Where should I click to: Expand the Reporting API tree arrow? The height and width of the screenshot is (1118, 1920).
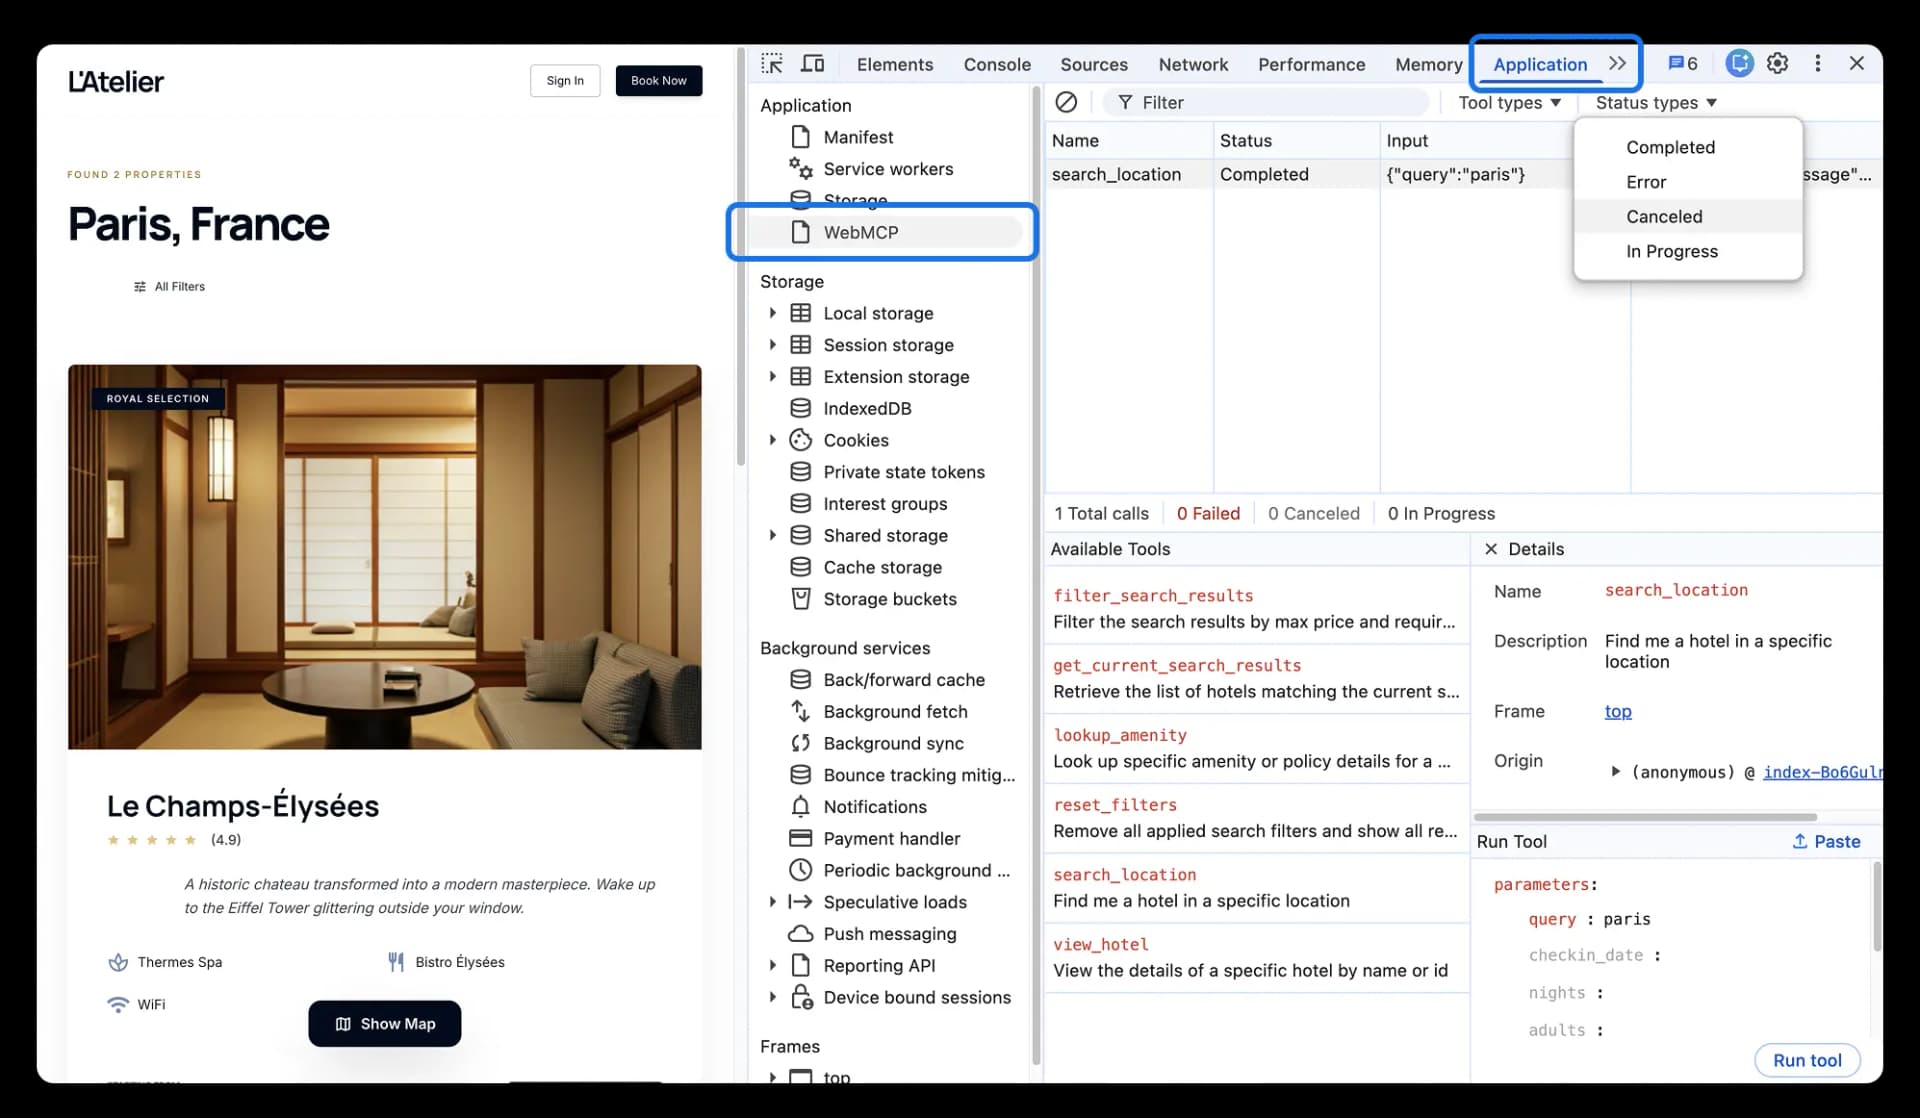tap(772, 966)
